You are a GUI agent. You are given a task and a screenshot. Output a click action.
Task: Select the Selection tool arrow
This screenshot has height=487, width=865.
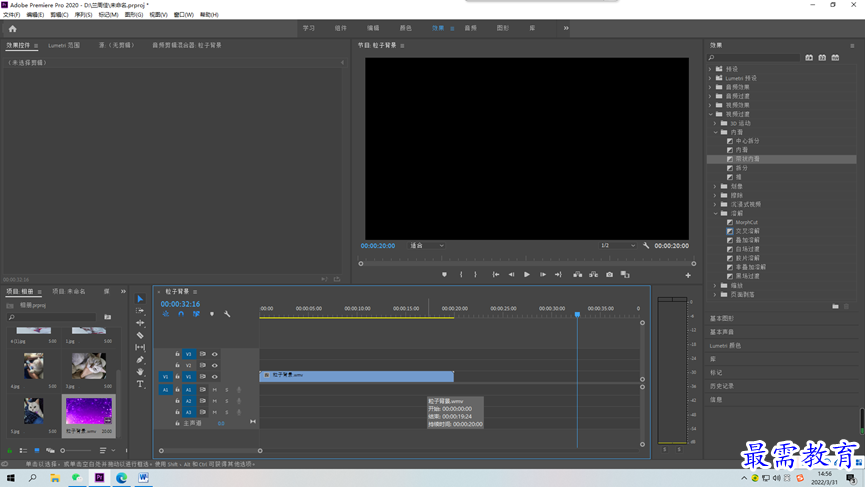click(x=140, y=299)
